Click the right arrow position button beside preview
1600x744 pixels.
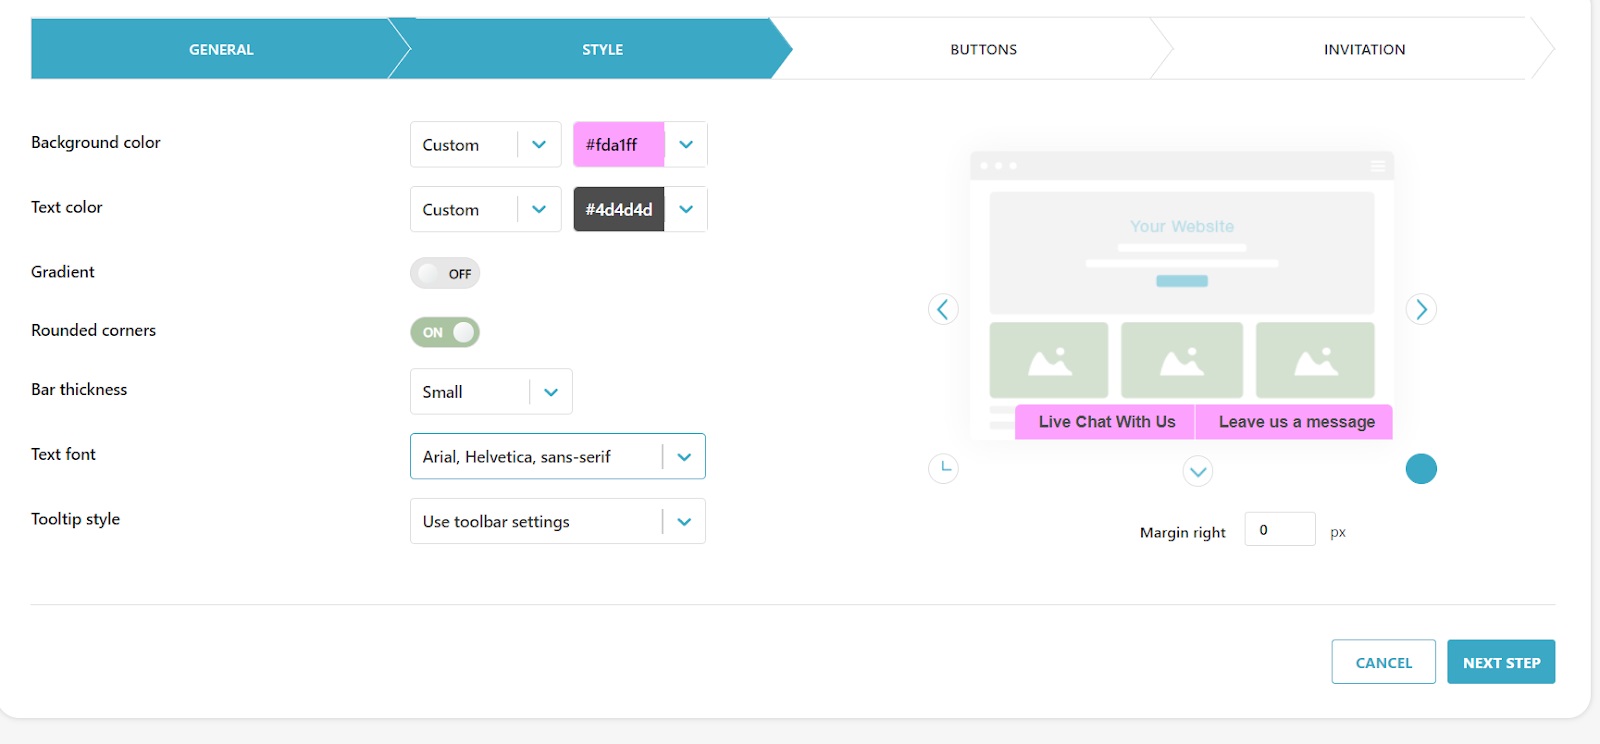(x=1421, y=309)
